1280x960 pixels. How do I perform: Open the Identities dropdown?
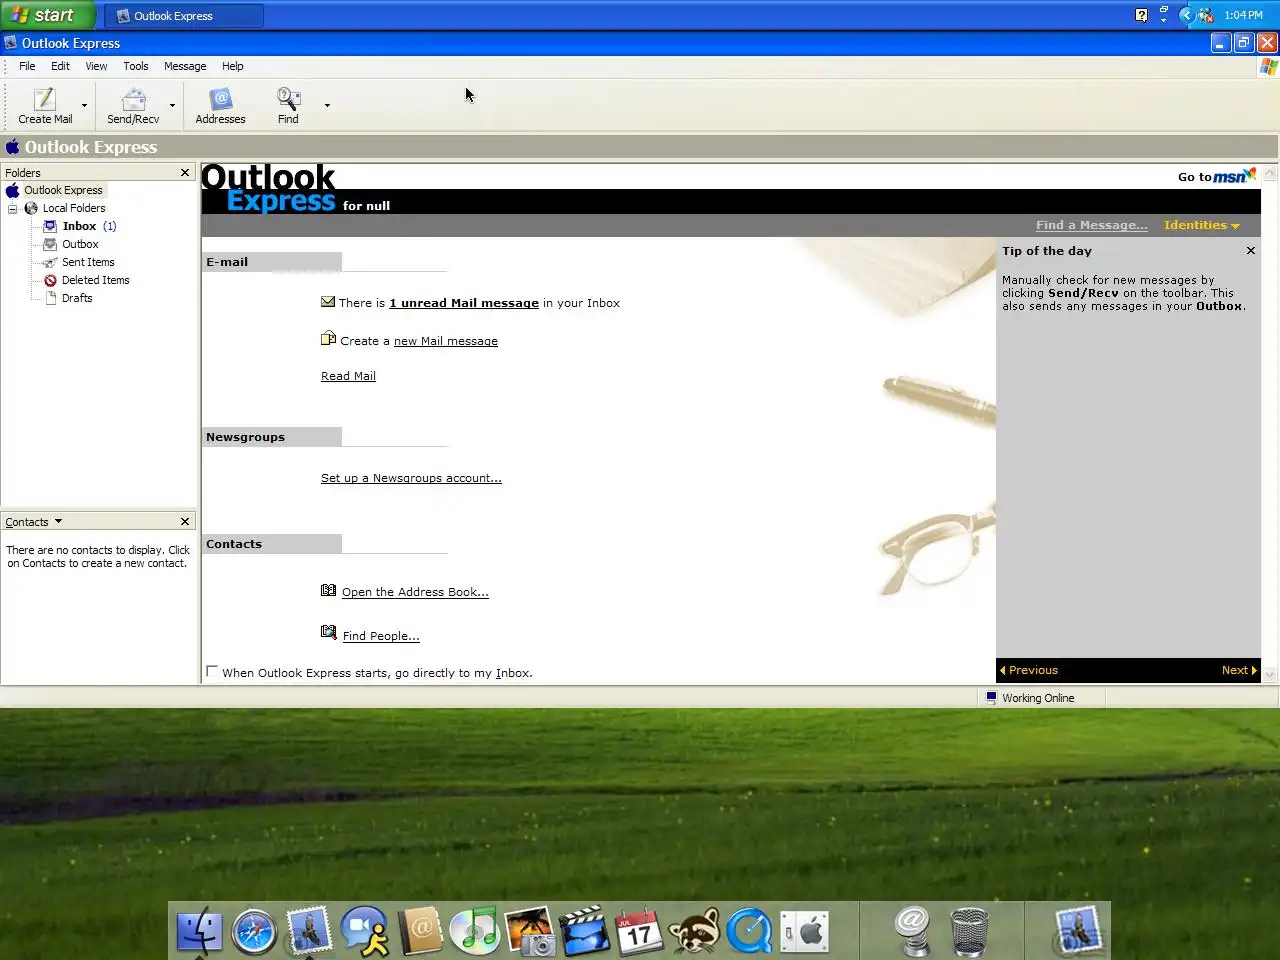pyautogui.click(x=1201, y=225)
